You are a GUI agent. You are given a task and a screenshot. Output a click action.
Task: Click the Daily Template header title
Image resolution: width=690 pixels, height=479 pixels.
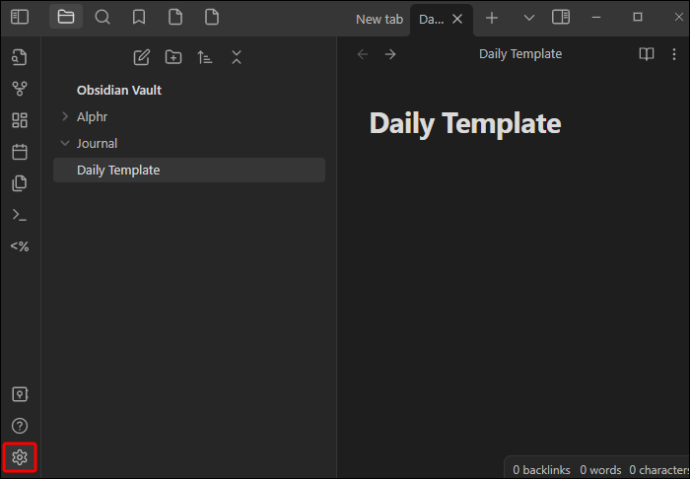coord(520,54)
